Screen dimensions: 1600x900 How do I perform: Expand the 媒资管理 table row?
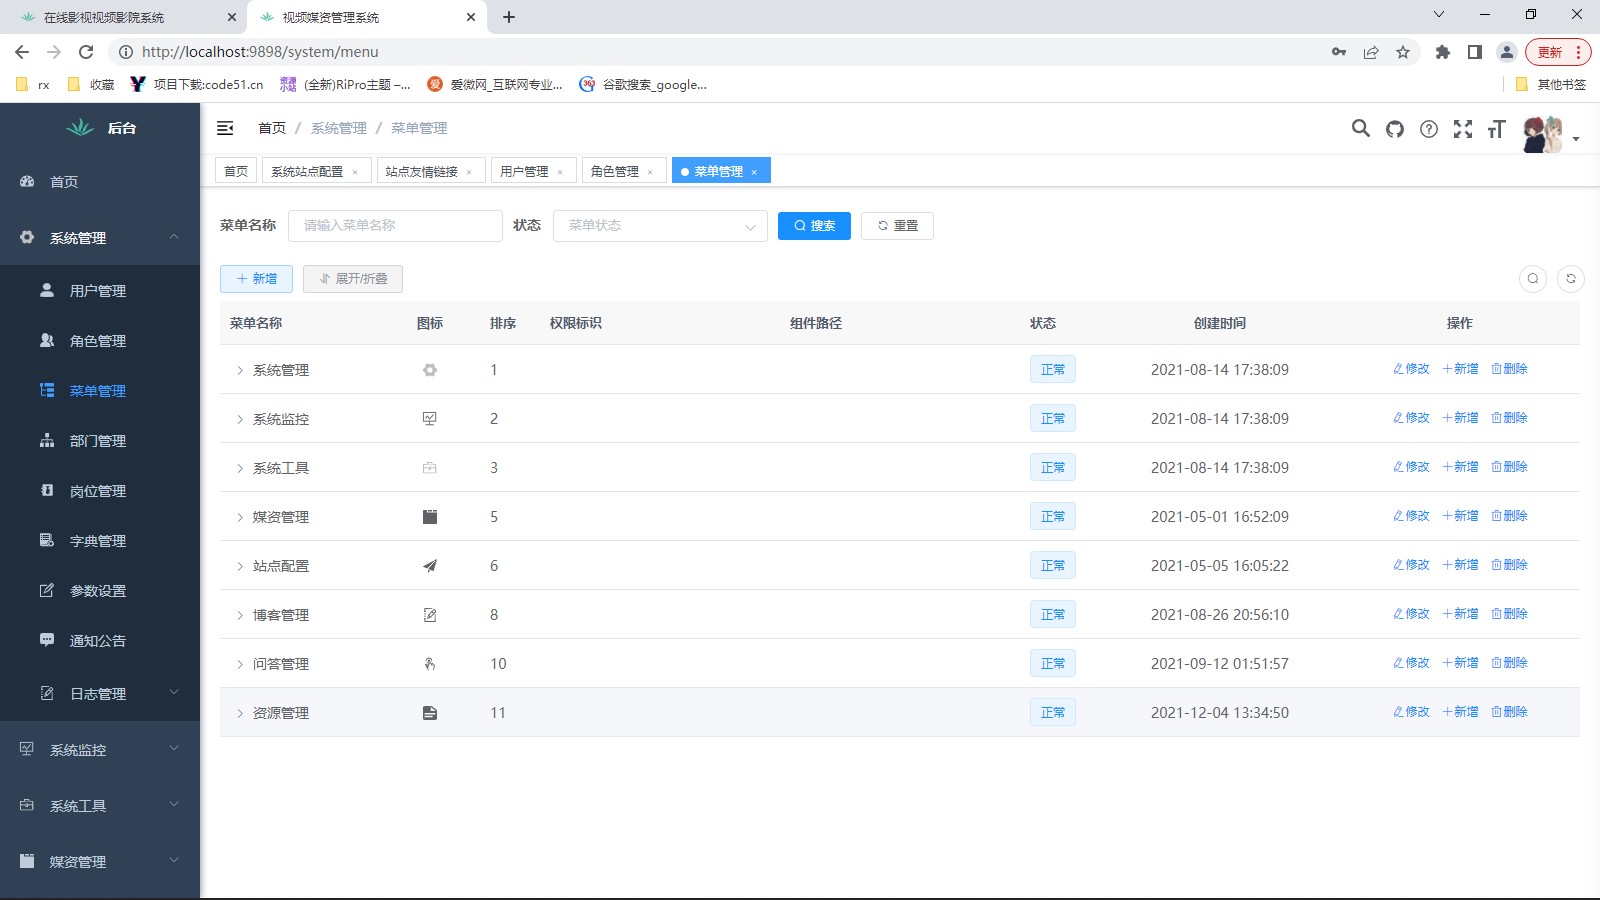(x=240, y=517)
